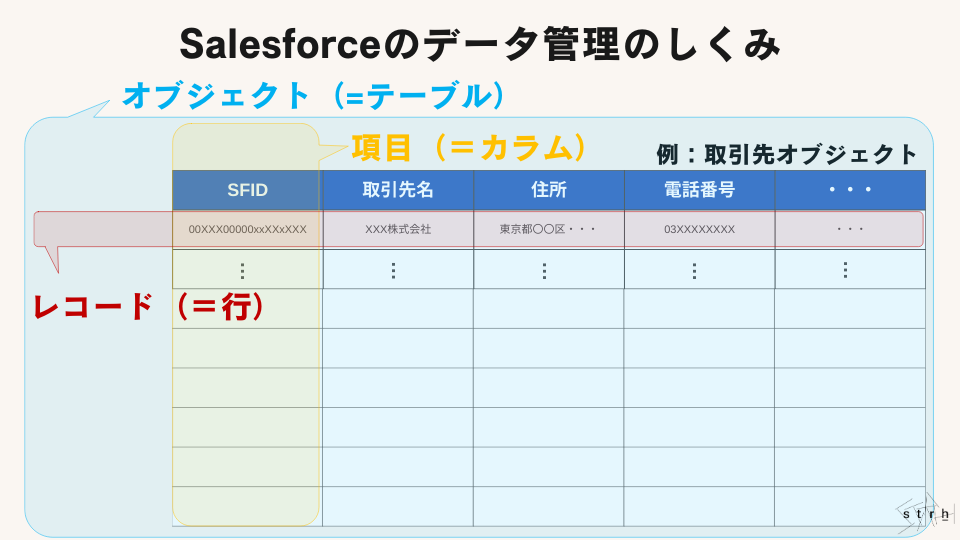The image size is (960, 540).
Task: Click the slide title Salesforceのデータ管理のしくみ
Action: pos(479,45)
